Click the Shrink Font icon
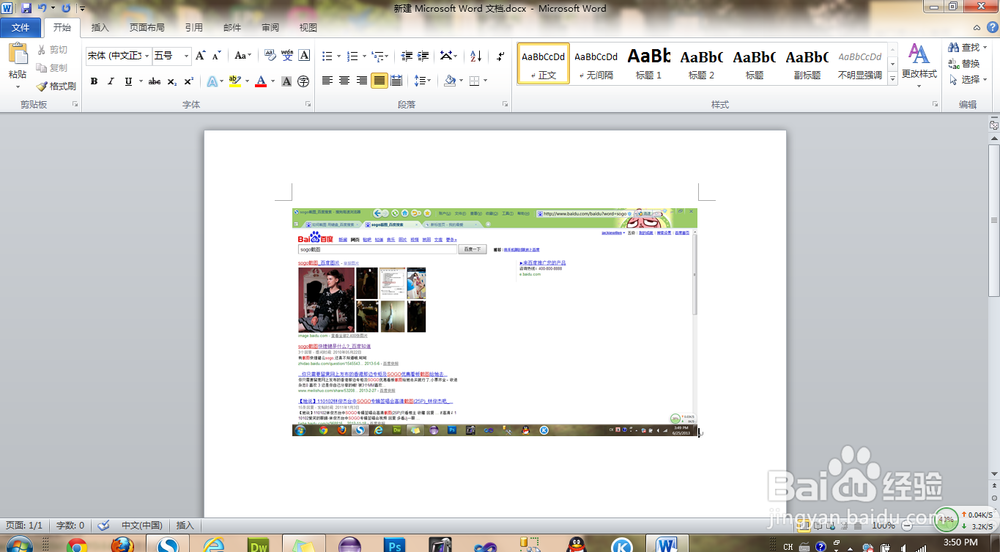1000x552 pixels. (x=216, y=56)
